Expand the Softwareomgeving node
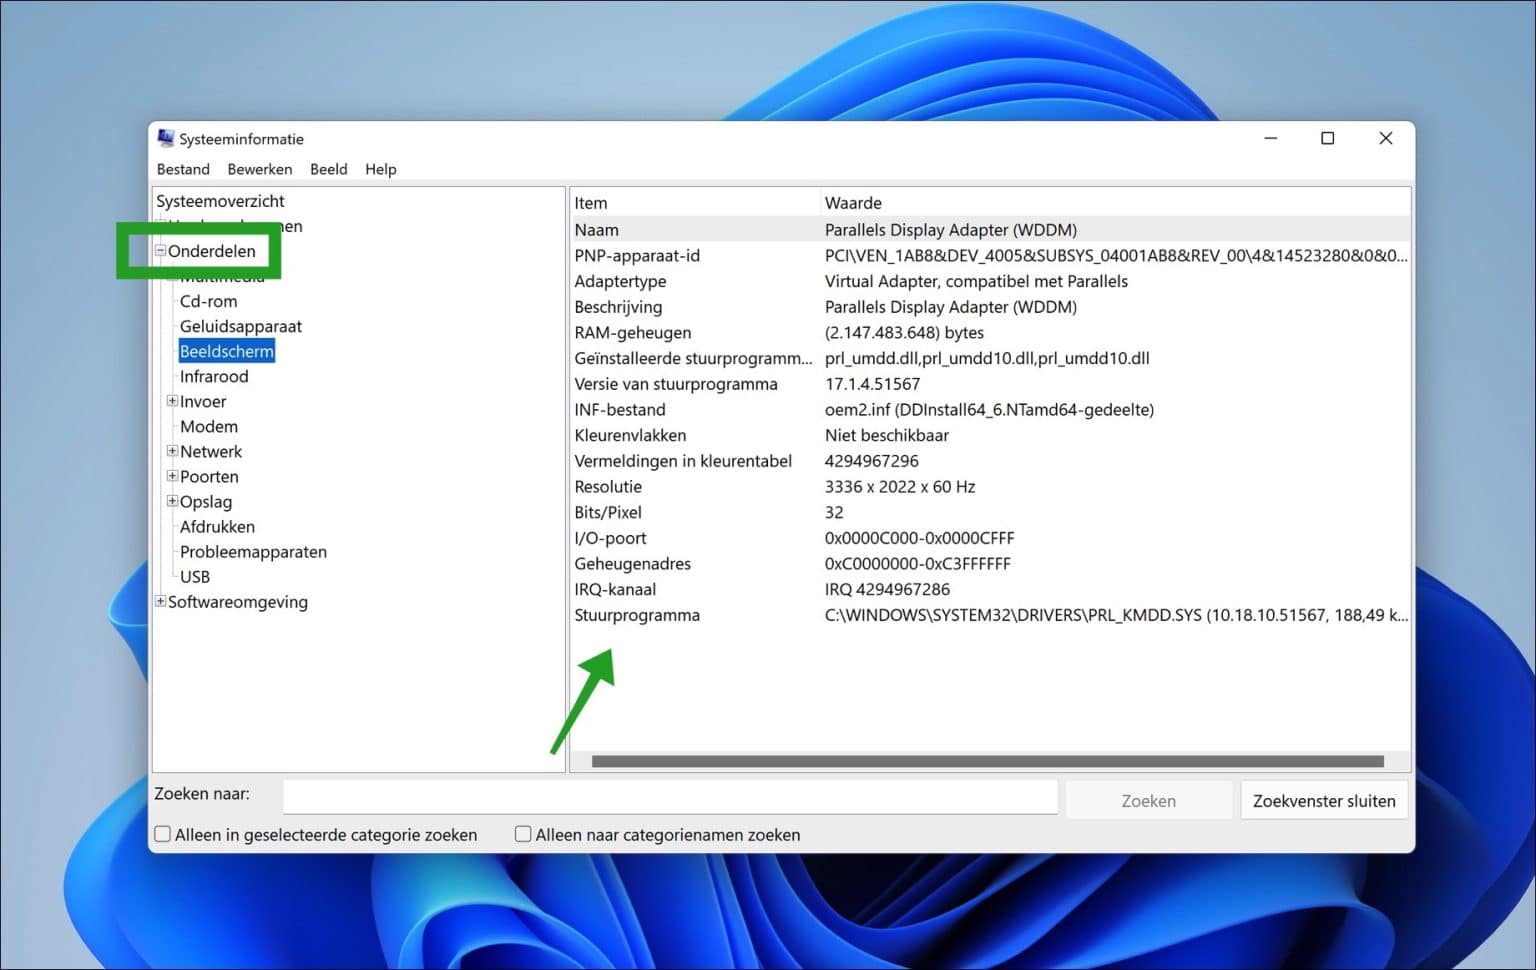This screenshot has height=970, width=1536. (x=160, y=601)
